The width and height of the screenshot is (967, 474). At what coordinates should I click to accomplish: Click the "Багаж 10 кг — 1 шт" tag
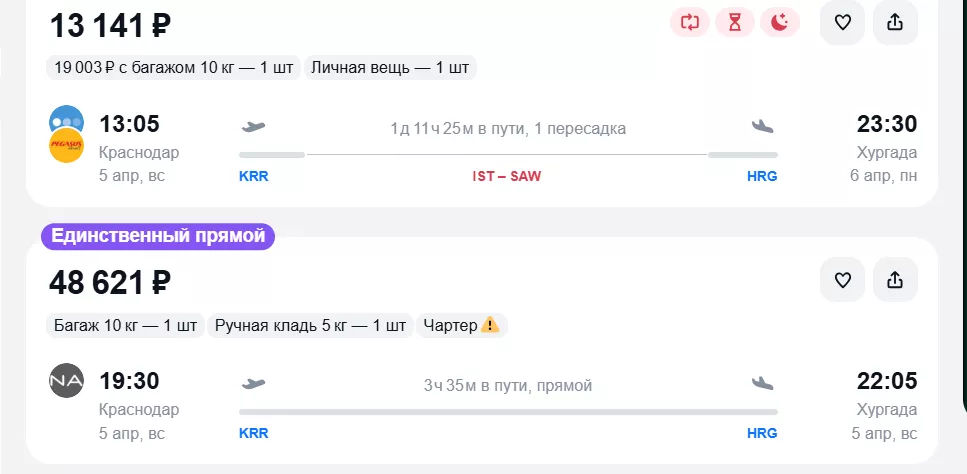pyautogui.click(x=125, y=325)
